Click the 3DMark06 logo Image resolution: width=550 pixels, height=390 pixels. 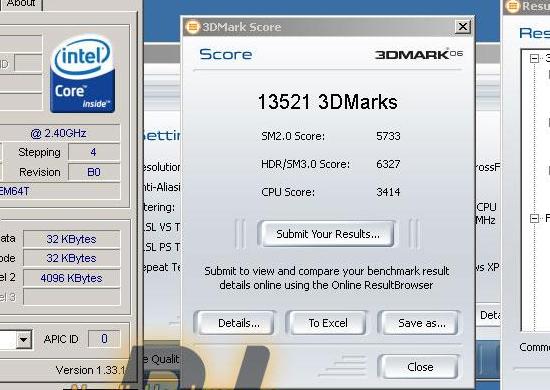tap(419, 54)
